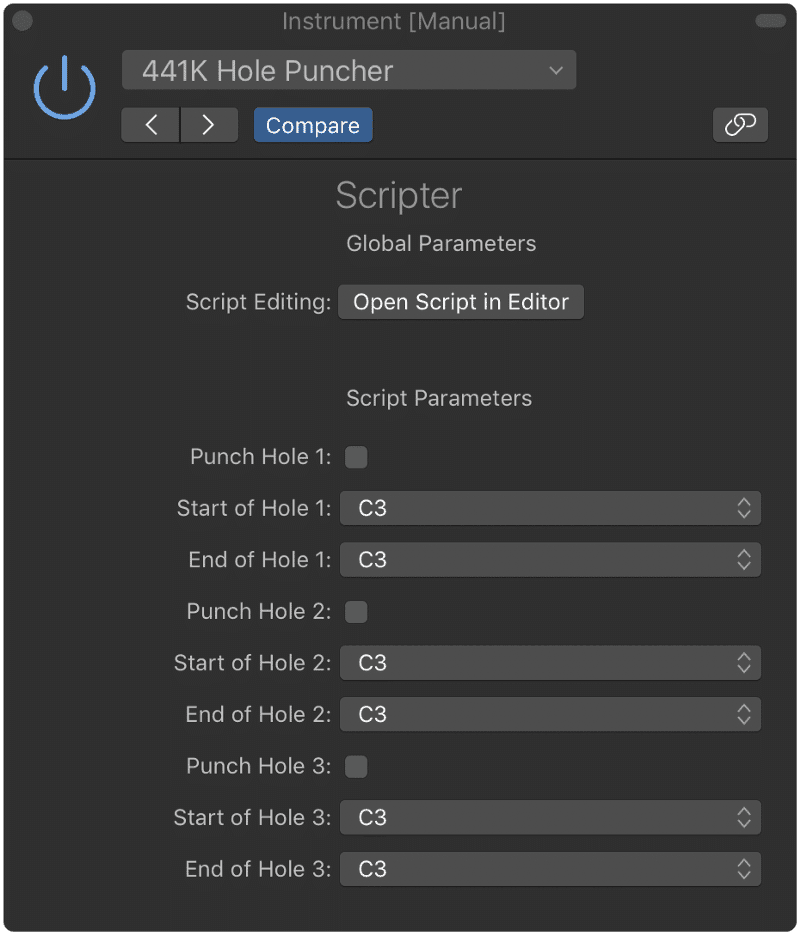
Task: Open the 441K Hole Puncher preset dropdown
Action: 349,70
